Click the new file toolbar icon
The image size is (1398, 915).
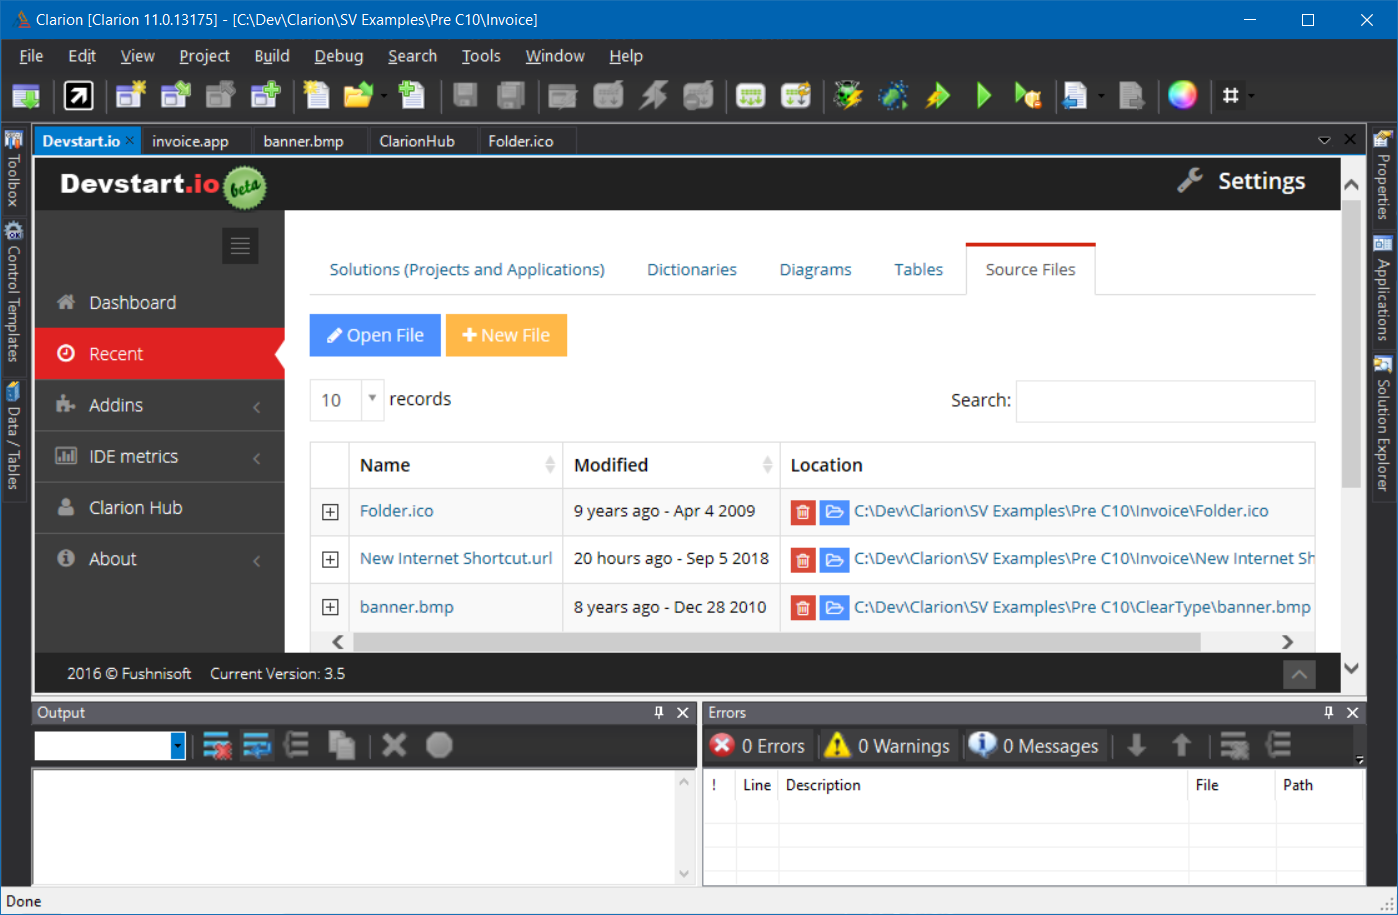(x=316, y=96)
